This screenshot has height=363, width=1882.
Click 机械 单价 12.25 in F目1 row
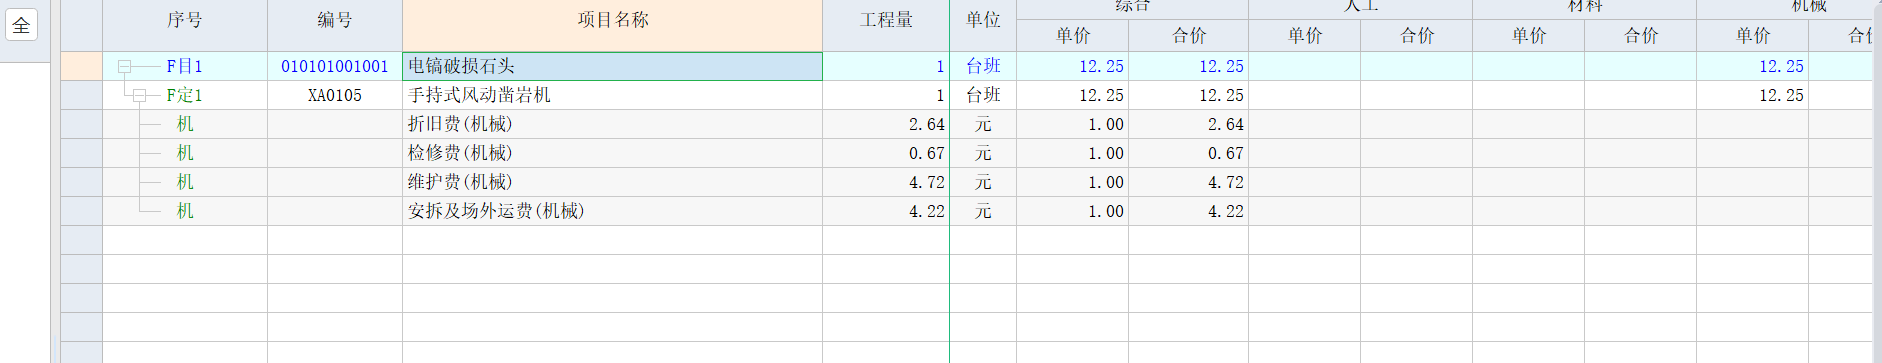coord(1752,66)
